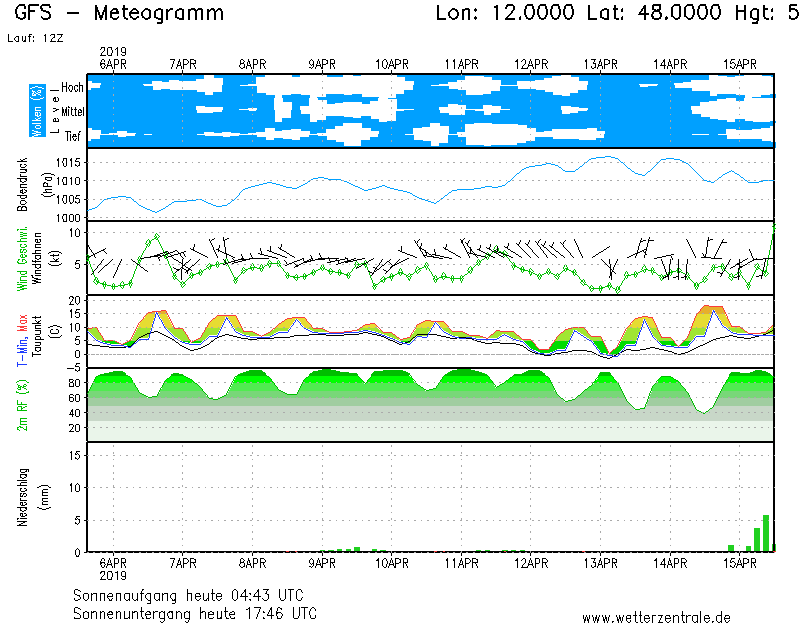Click the 7APR label on the bottom axis

coord(183,563)
